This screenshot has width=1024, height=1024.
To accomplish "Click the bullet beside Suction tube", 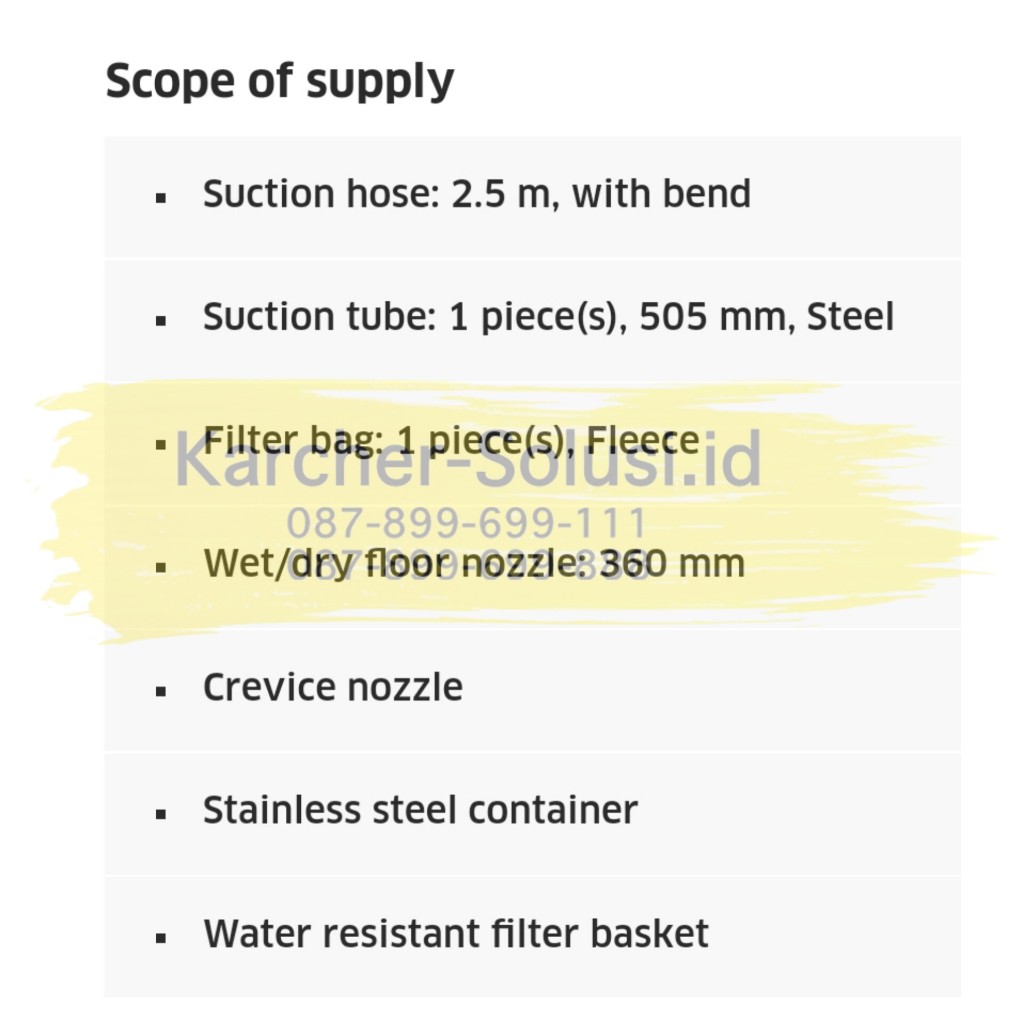I will [x=161, y=321].
